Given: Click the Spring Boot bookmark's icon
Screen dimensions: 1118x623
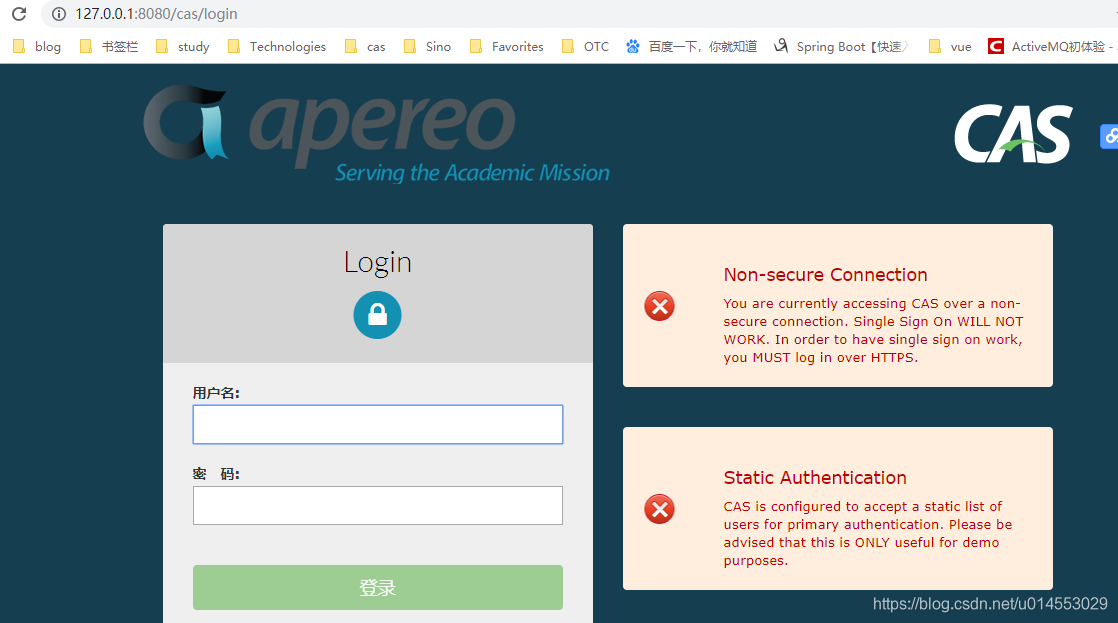Looking at the screenshot, I should point(781,46).
